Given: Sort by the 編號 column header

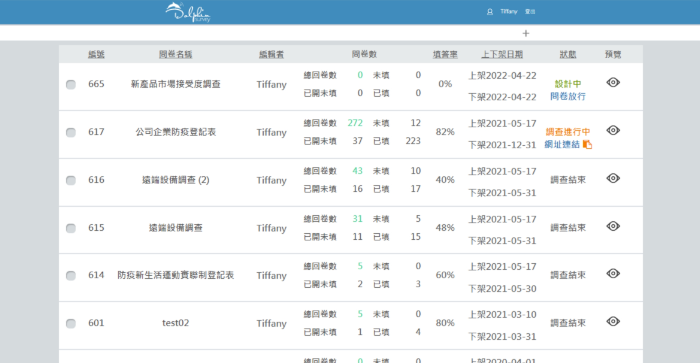Looking at the screenshot, I should point(96,54).
